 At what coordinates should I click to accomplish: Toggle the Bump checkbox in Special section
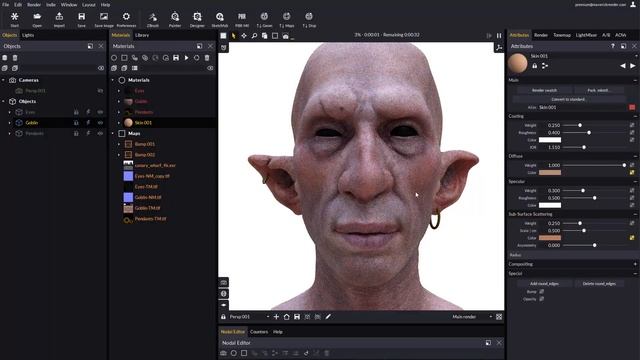(542, 291)
